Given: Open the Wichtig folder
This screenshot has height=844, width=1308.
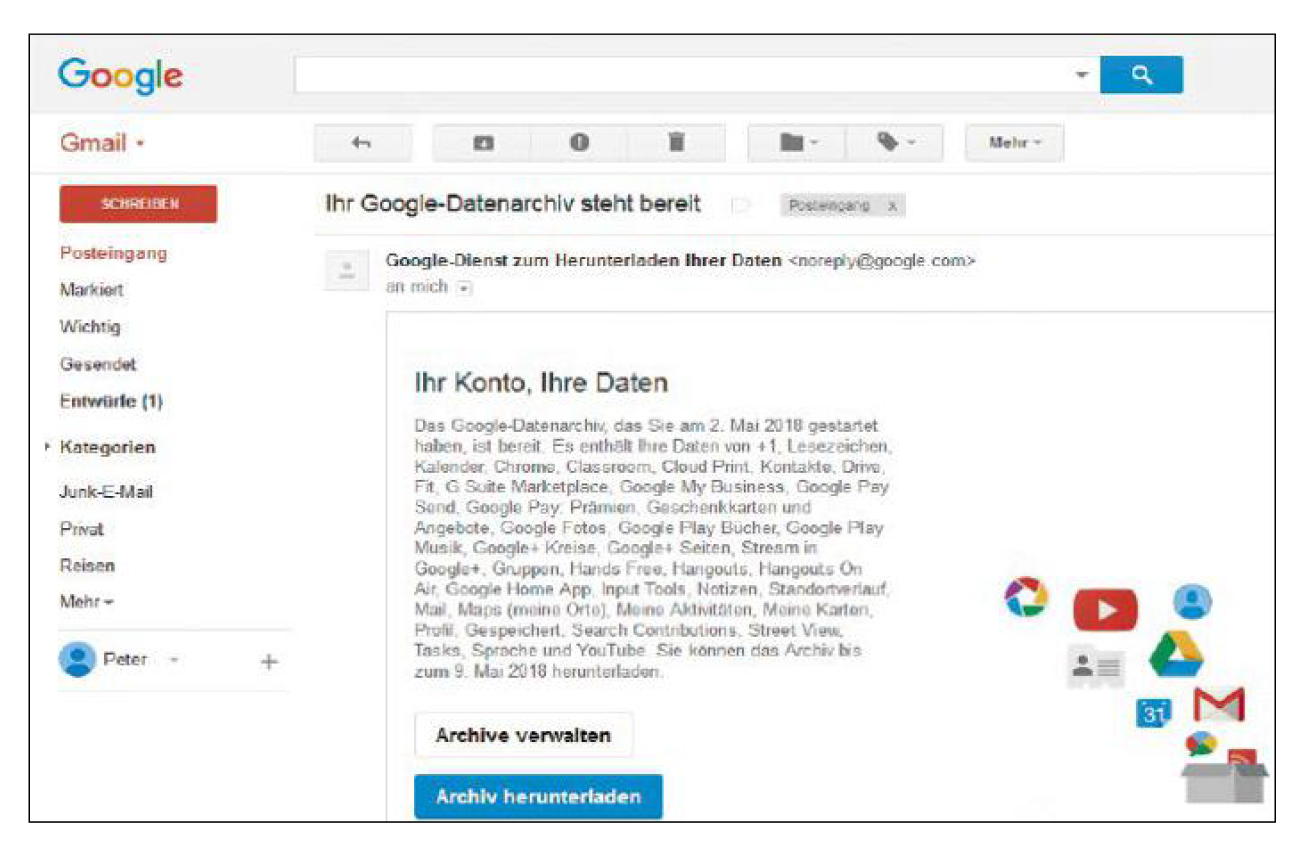Looking at the screenshot, I should point(90,327).
